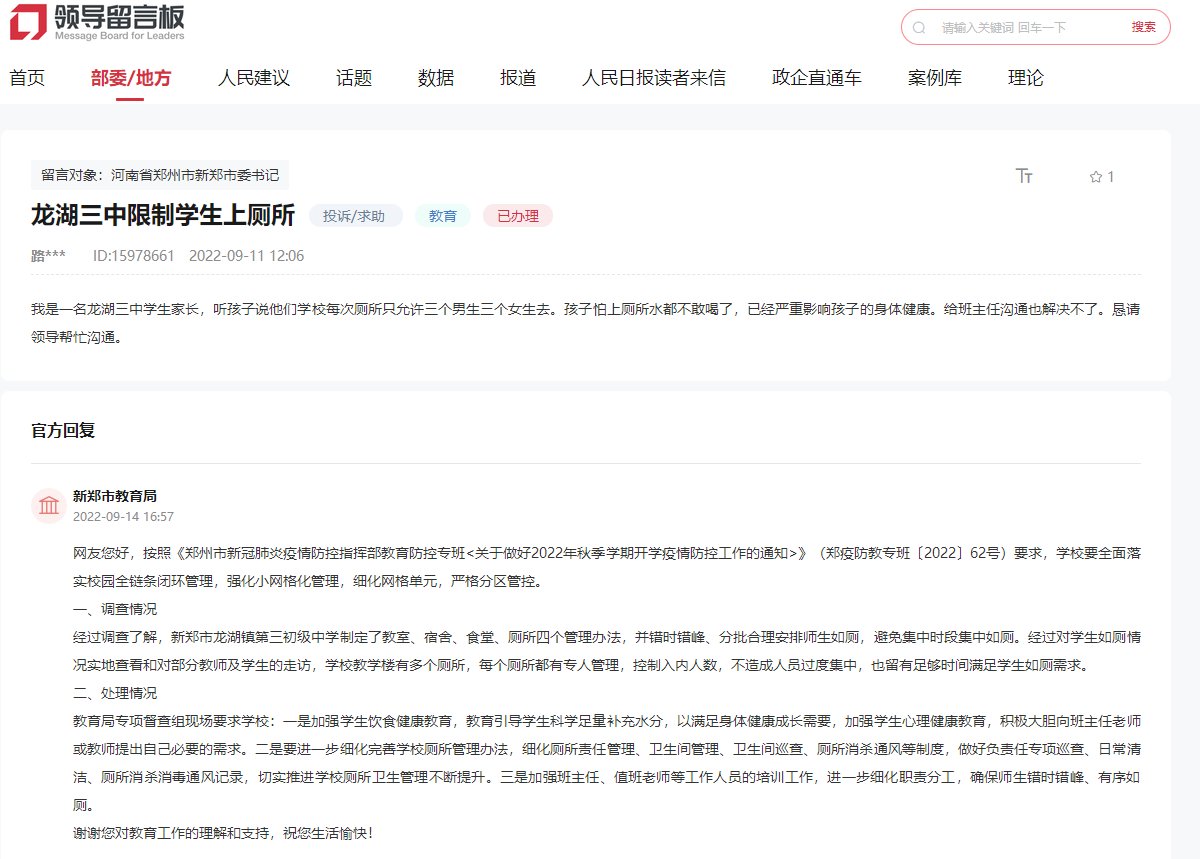1200x859 pixels.
Task: Click the 教育 category tag
Action: (x=442, y=215)
